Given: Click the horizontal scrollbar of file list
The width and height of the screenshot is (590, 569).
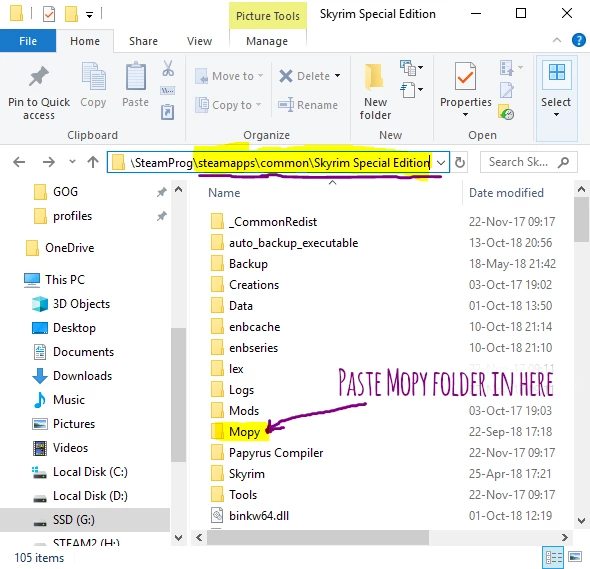Looking at the screenshot, I should pyautogui.click(x=318, y=537).
